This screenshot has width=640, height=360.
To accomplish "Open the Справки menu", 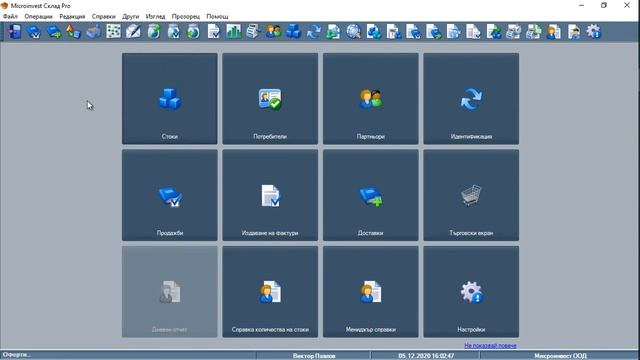I will (104, 16).
